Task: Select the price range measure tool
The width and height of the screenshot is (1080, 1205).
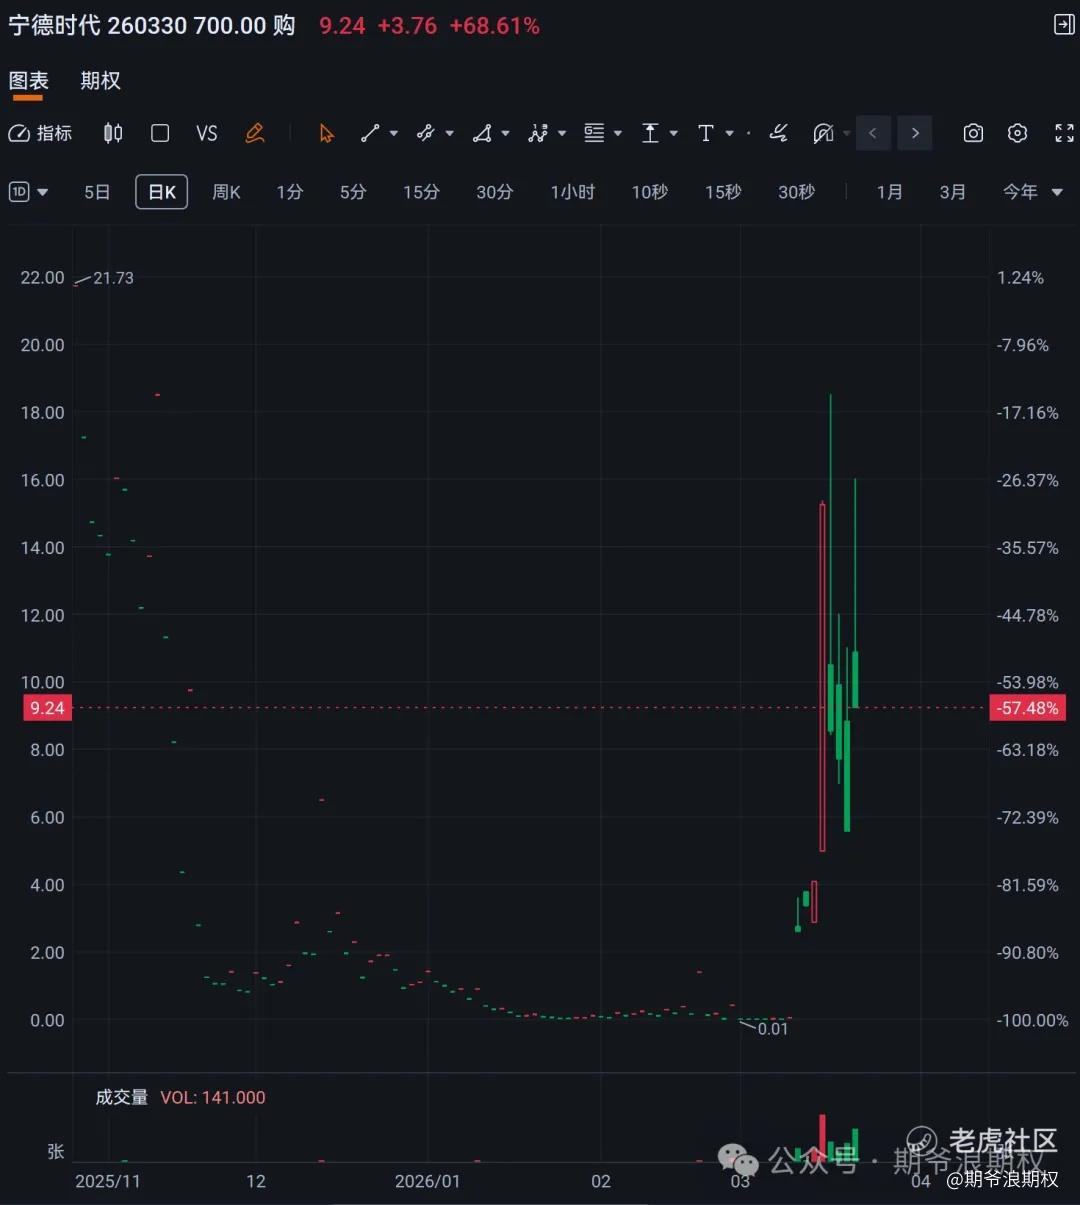Action: point(650,133)
